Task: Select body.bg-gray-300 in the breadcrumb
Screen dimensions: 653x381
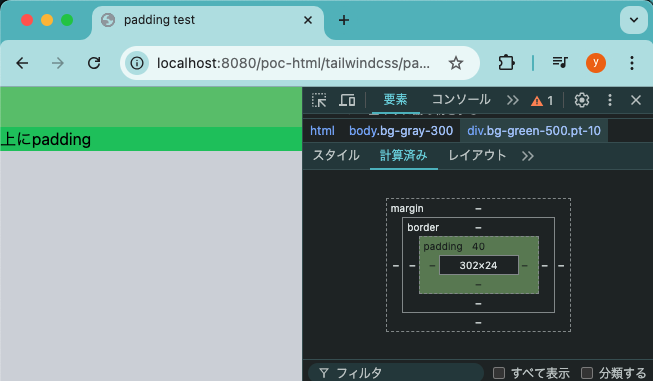Action: [401, 131]
